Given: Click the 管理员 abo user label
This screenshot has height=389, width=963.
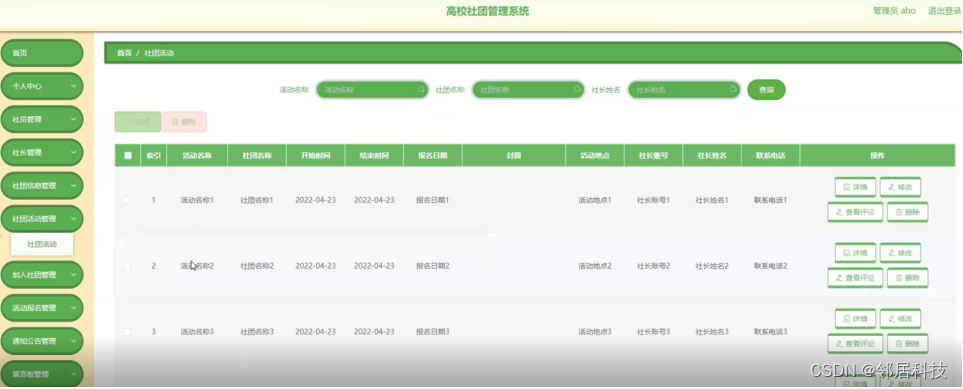Looking at the screenshot, I should 894,10.
